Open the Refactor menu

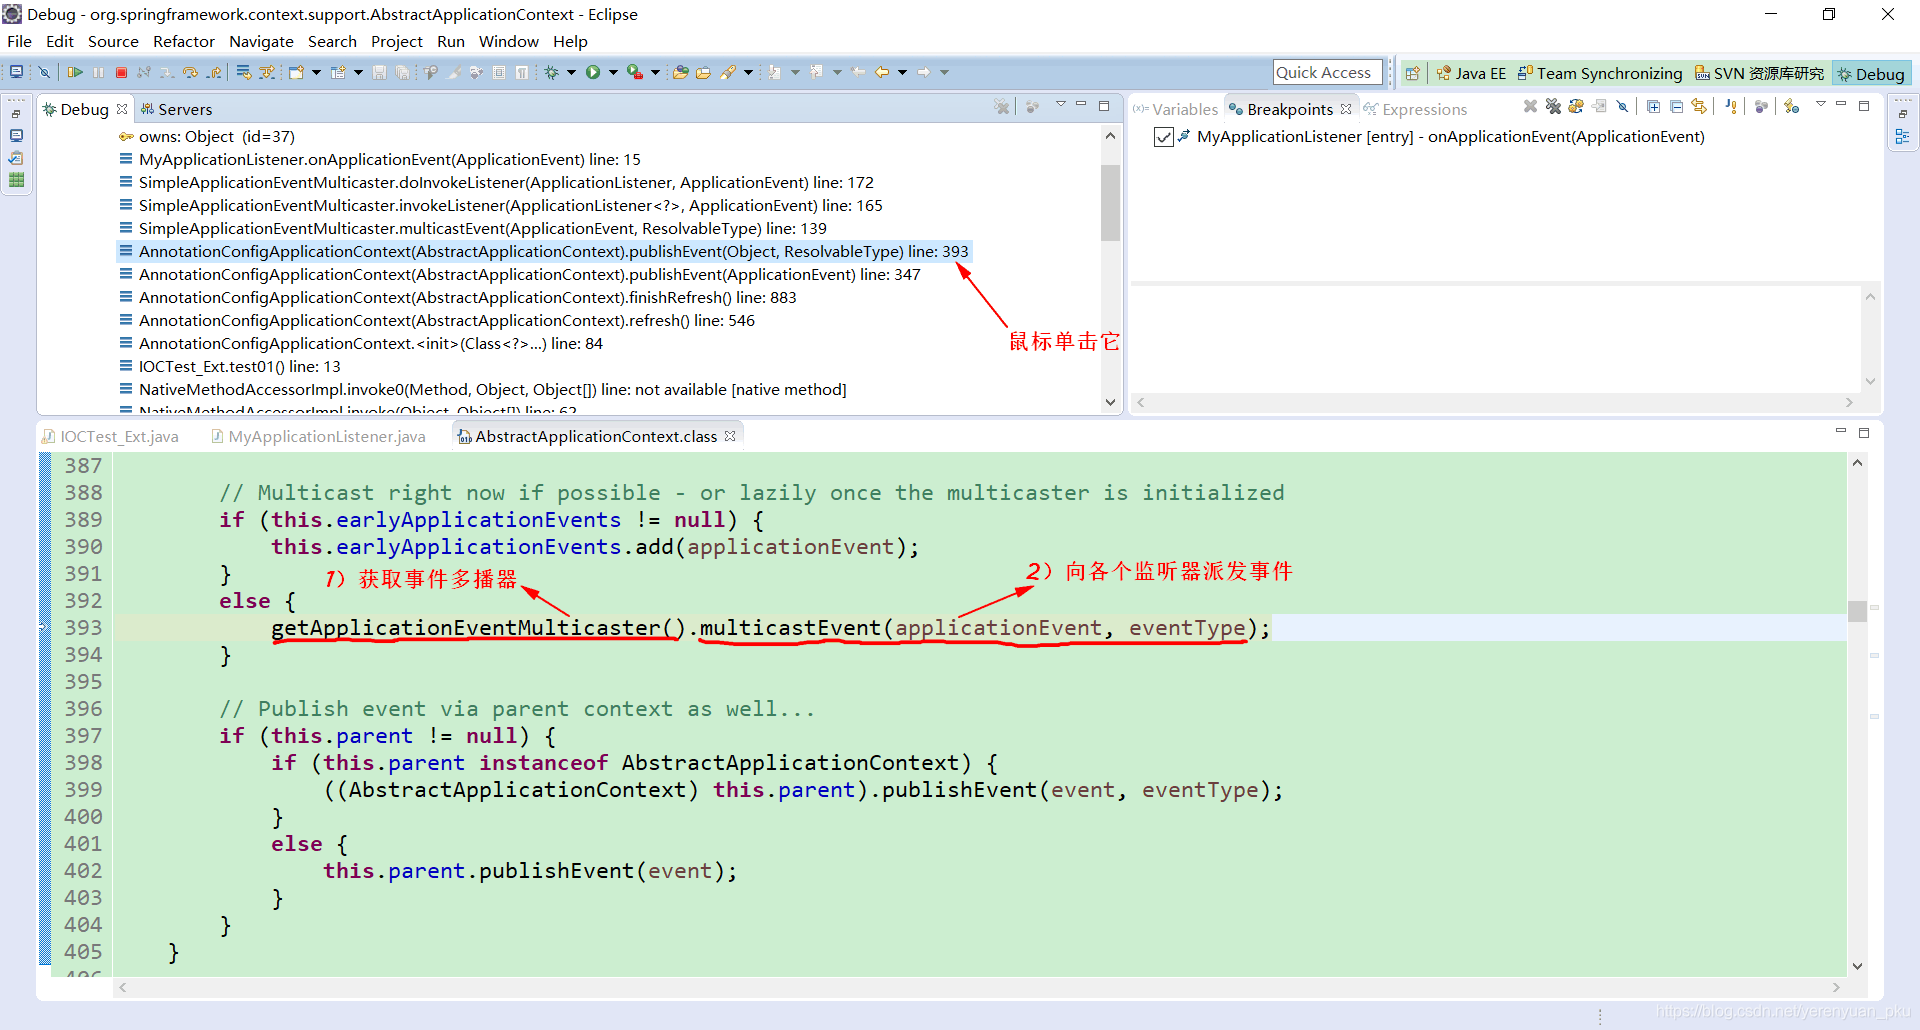(x=184, y=41)
